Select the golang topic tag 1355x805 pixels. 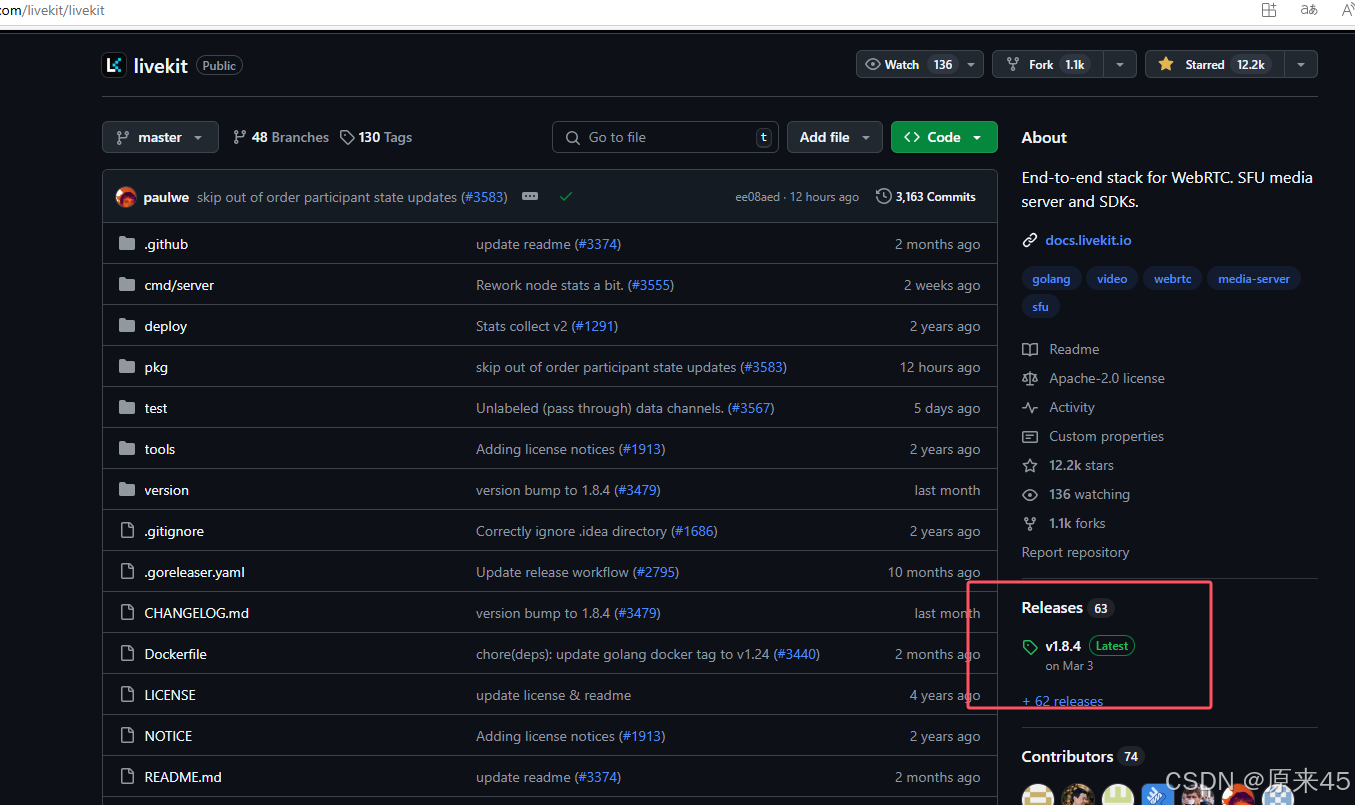click(x=1051, y=279)
